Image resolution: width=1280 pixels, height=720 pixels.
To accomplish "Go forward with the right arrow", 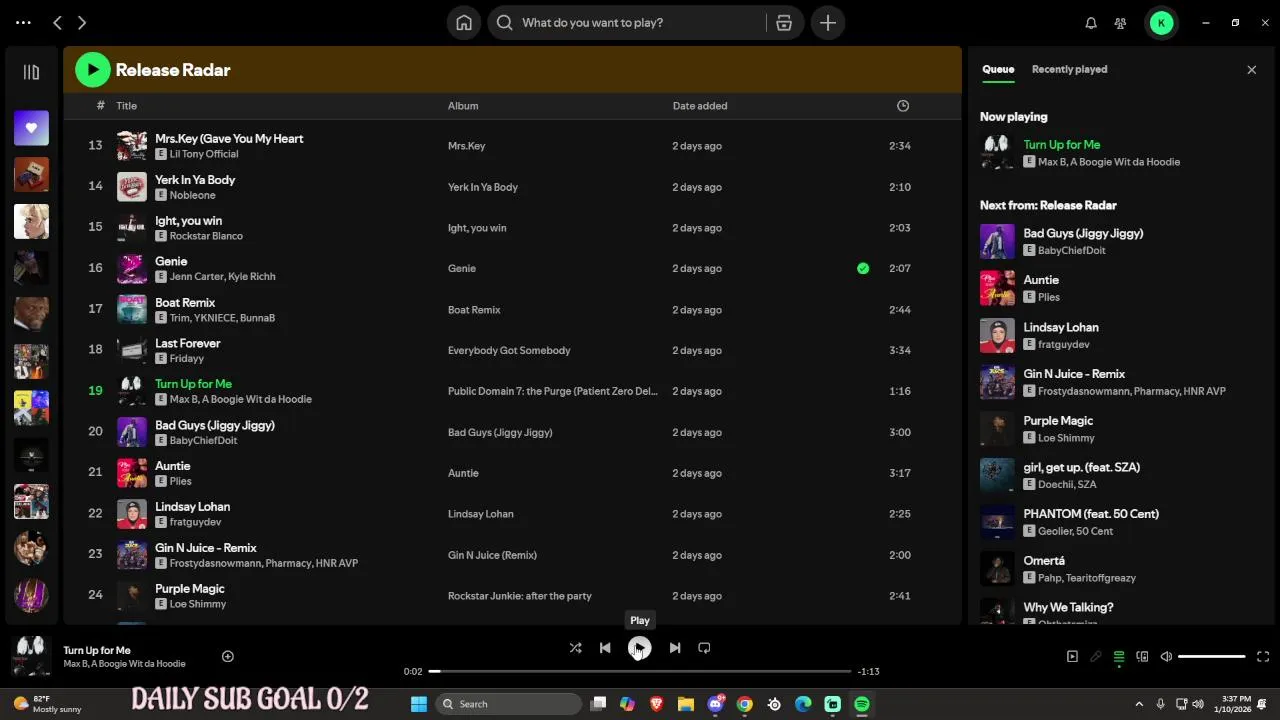I will pyautogui.click(x=82, y=23).
